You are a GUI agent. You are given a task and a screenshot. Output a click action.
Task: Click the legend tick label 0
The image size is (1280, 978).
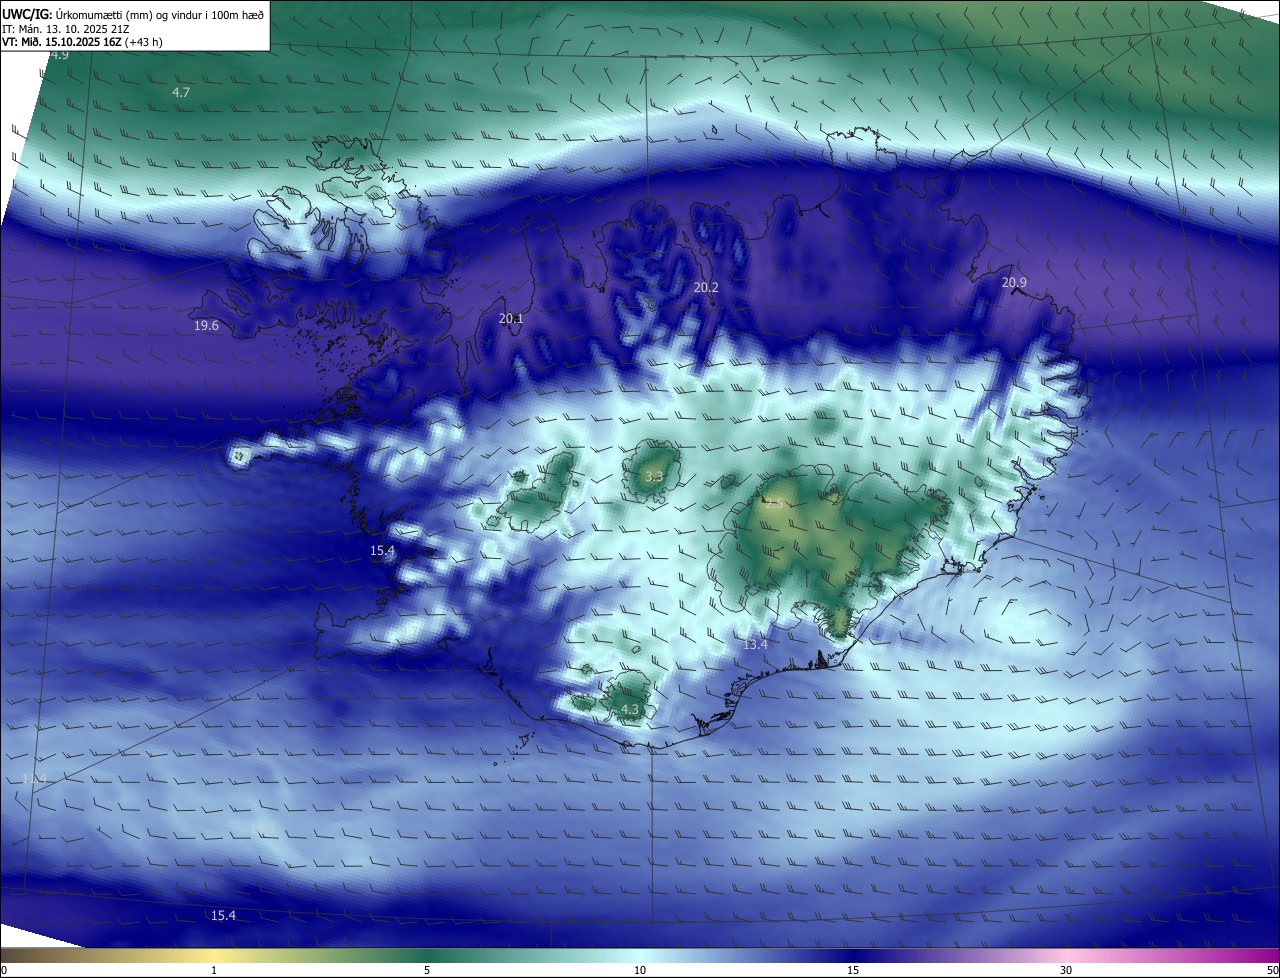pyautogui.click(x=4, y=970)
